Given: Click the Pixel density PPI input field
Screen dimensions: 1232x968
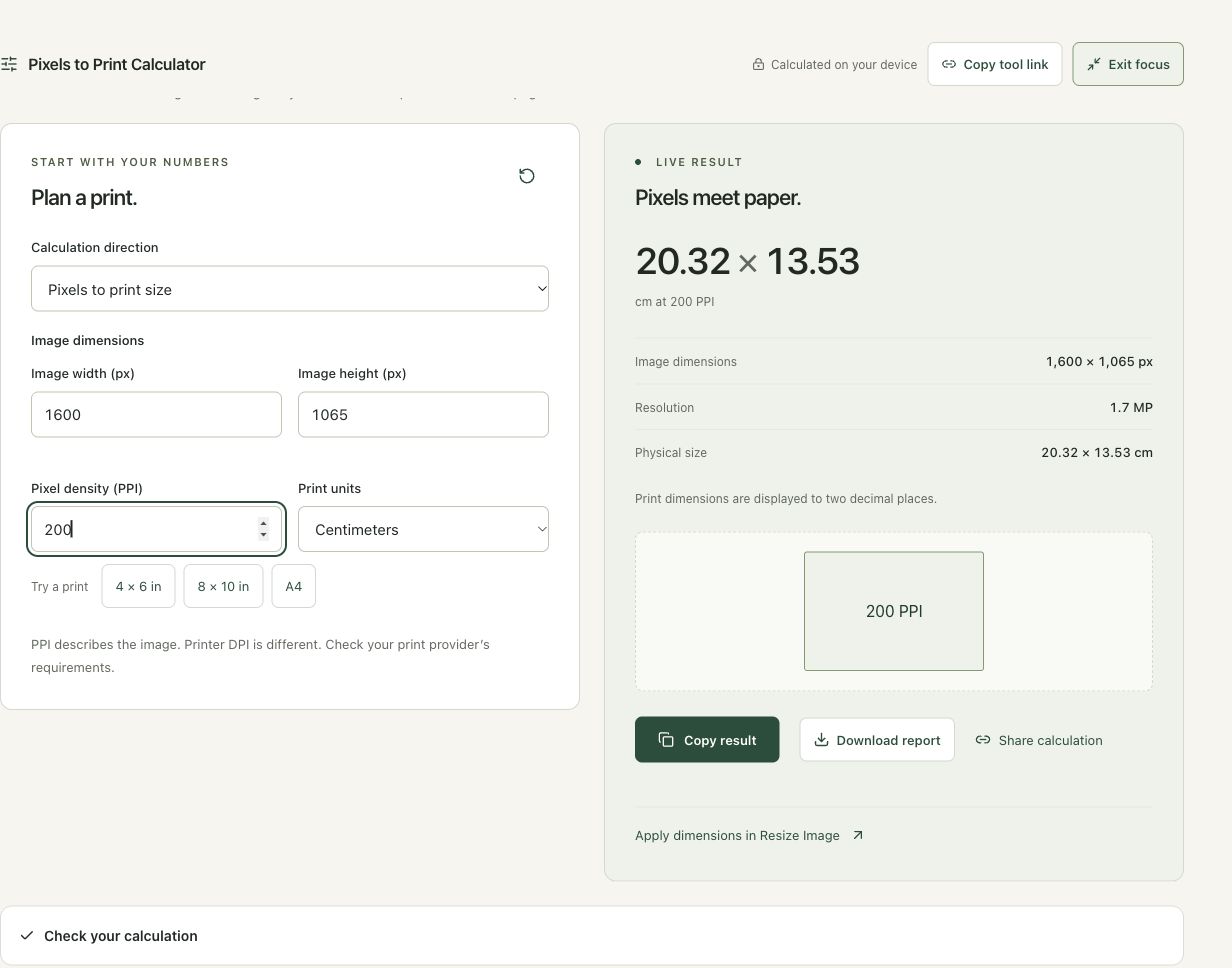Looking at the screenshot, I should (x=156, y=529).
